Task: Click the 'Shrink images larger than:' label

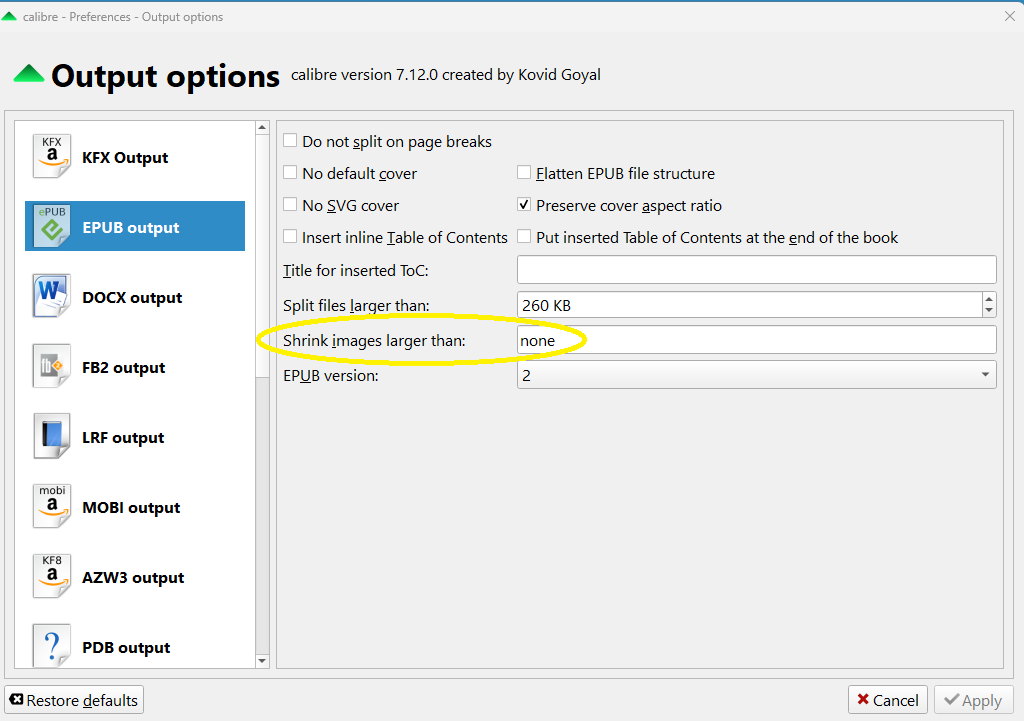Action: click(374, 340)
